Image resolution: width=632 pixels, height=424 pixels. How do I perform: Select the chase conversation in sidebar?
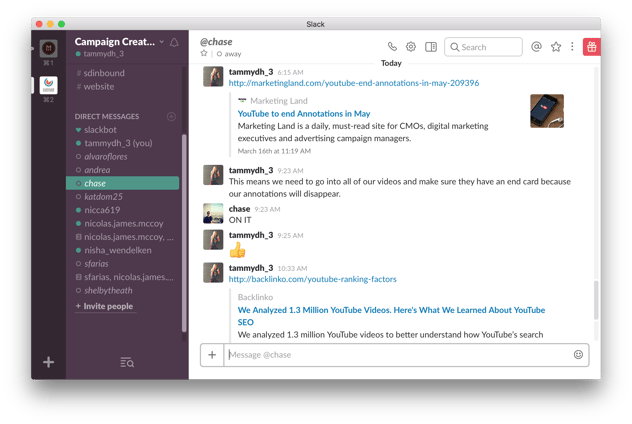coord(123,183)
